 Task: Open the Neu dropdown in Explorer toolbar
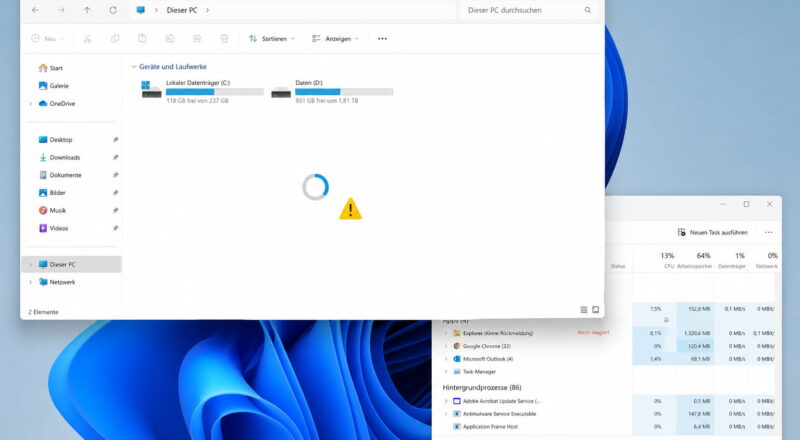pyautogui.click(x=47, y=38)
